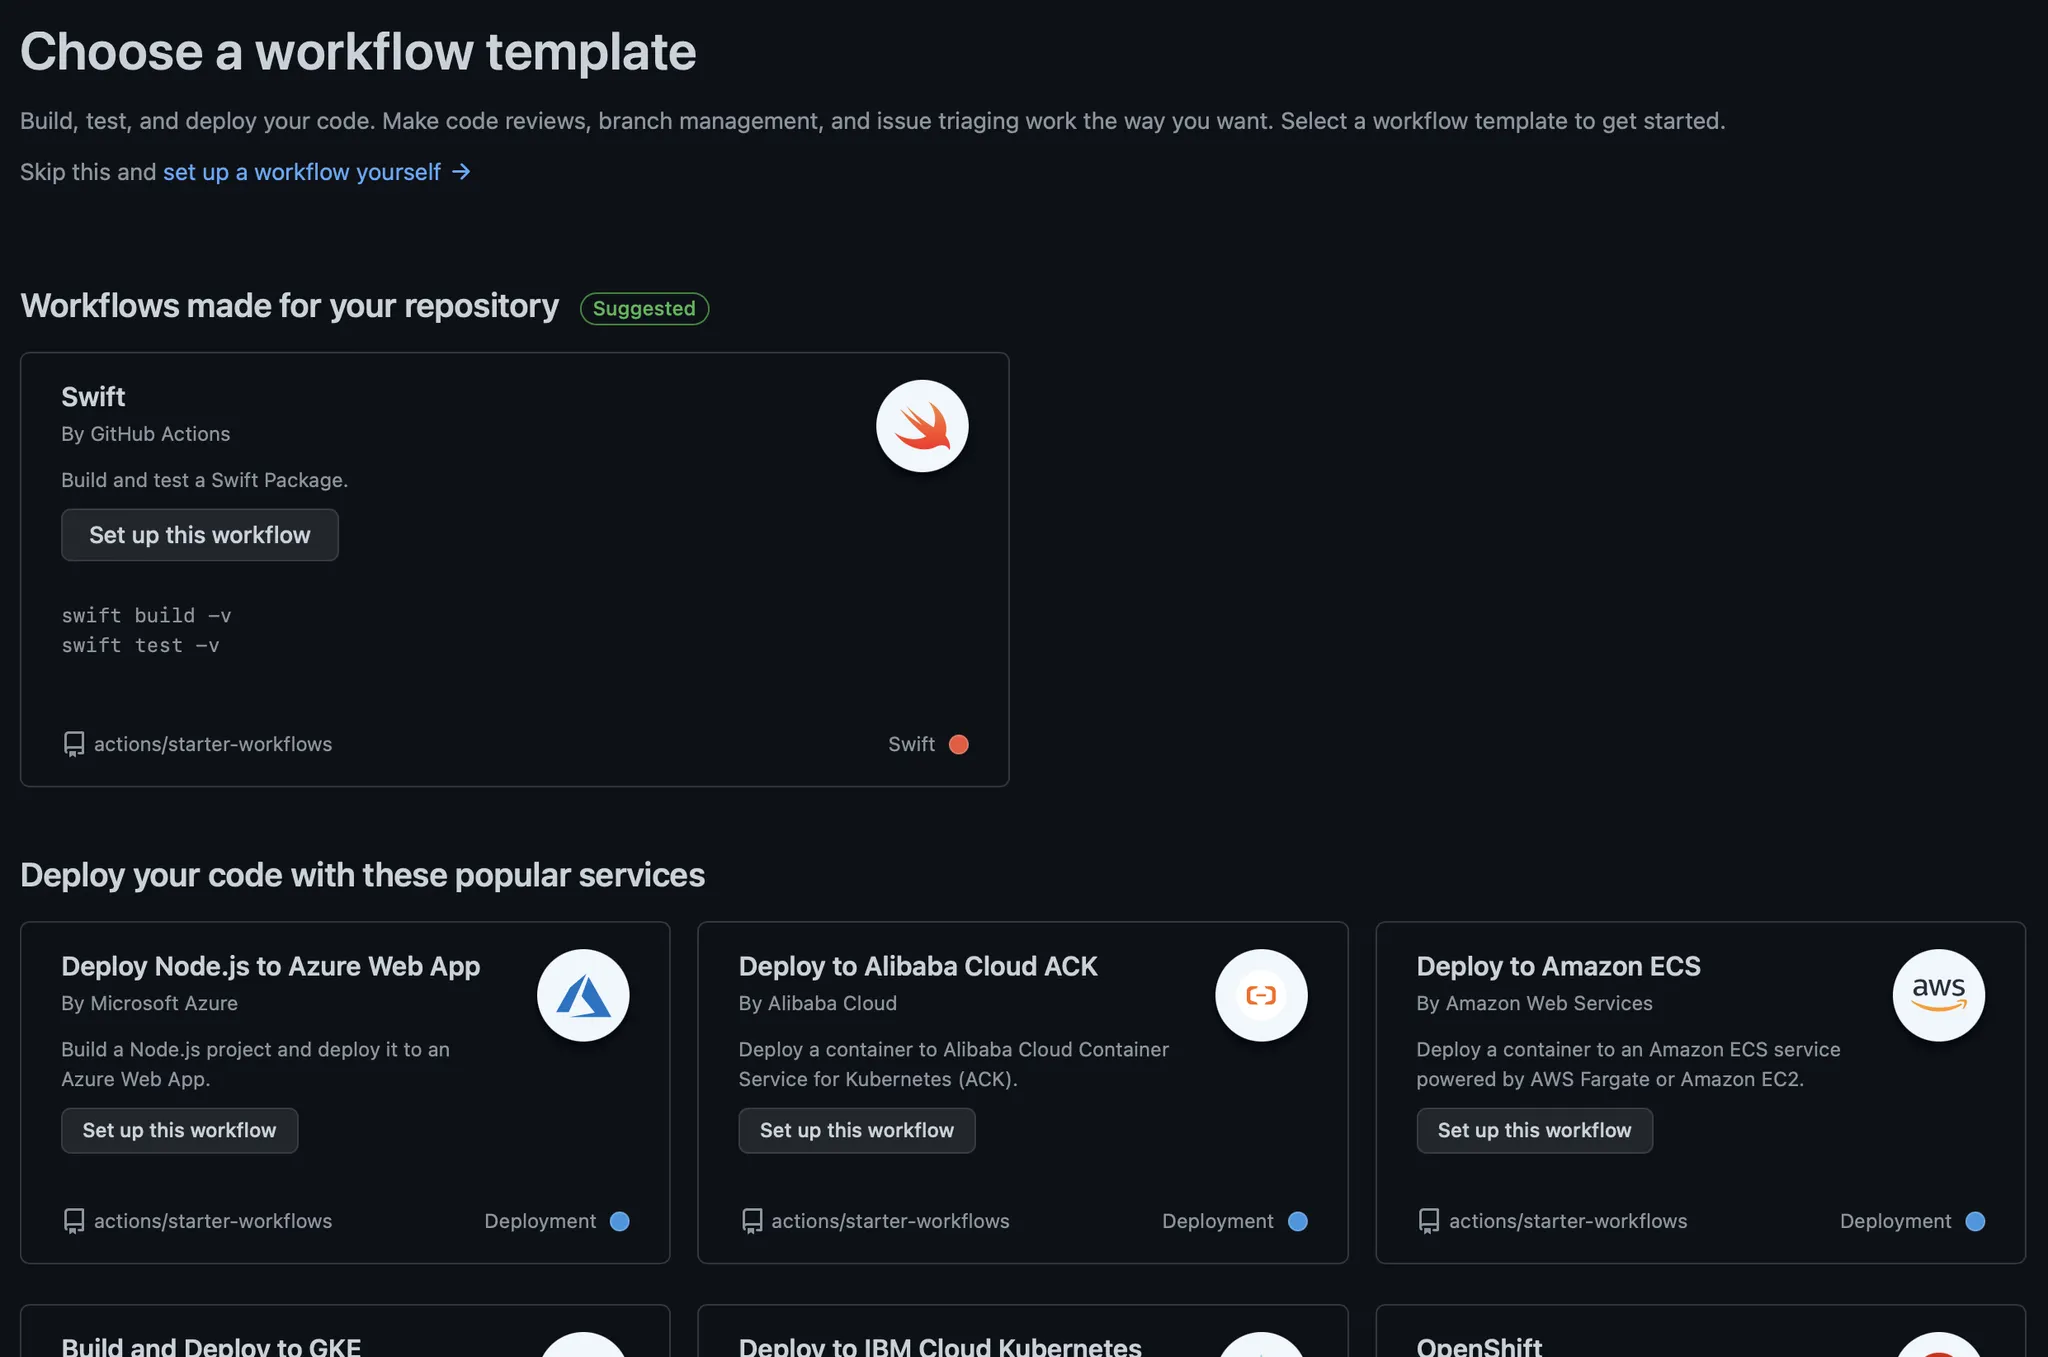Click the Swift bird logo icon
This screenshot has width=2048, height=1357.
point(922,426)
